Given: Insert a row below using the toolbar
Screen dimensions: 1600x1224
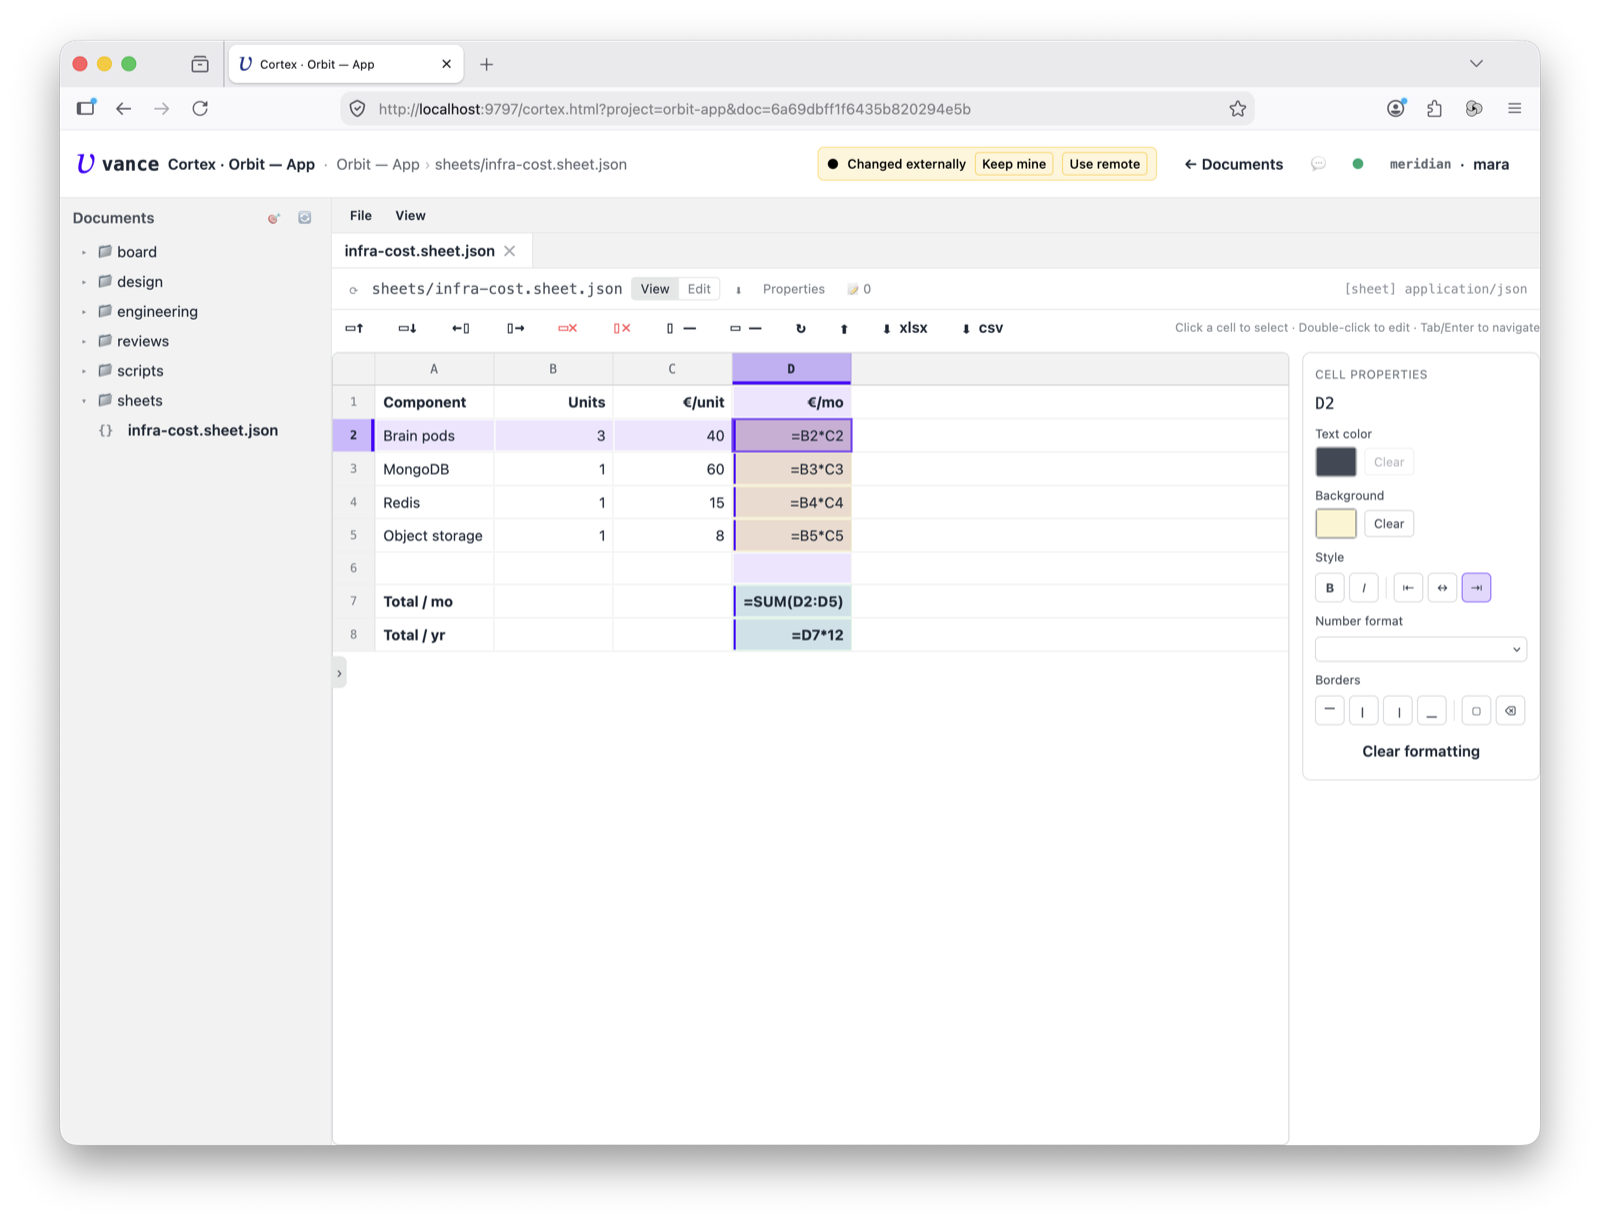Looking at the screenshot, I should (x=407, y=328).
